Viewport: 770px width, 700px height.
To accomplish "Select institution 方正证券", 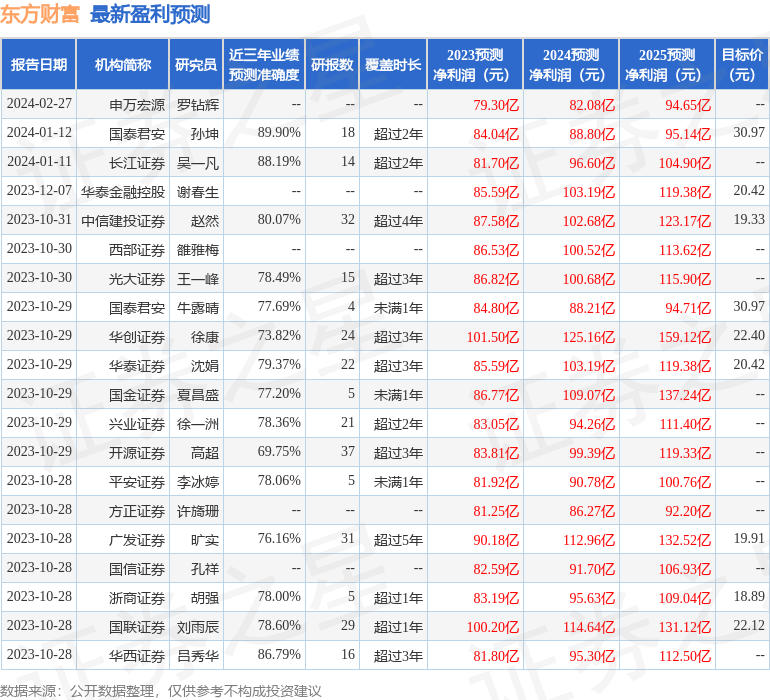I will point(137,510).
